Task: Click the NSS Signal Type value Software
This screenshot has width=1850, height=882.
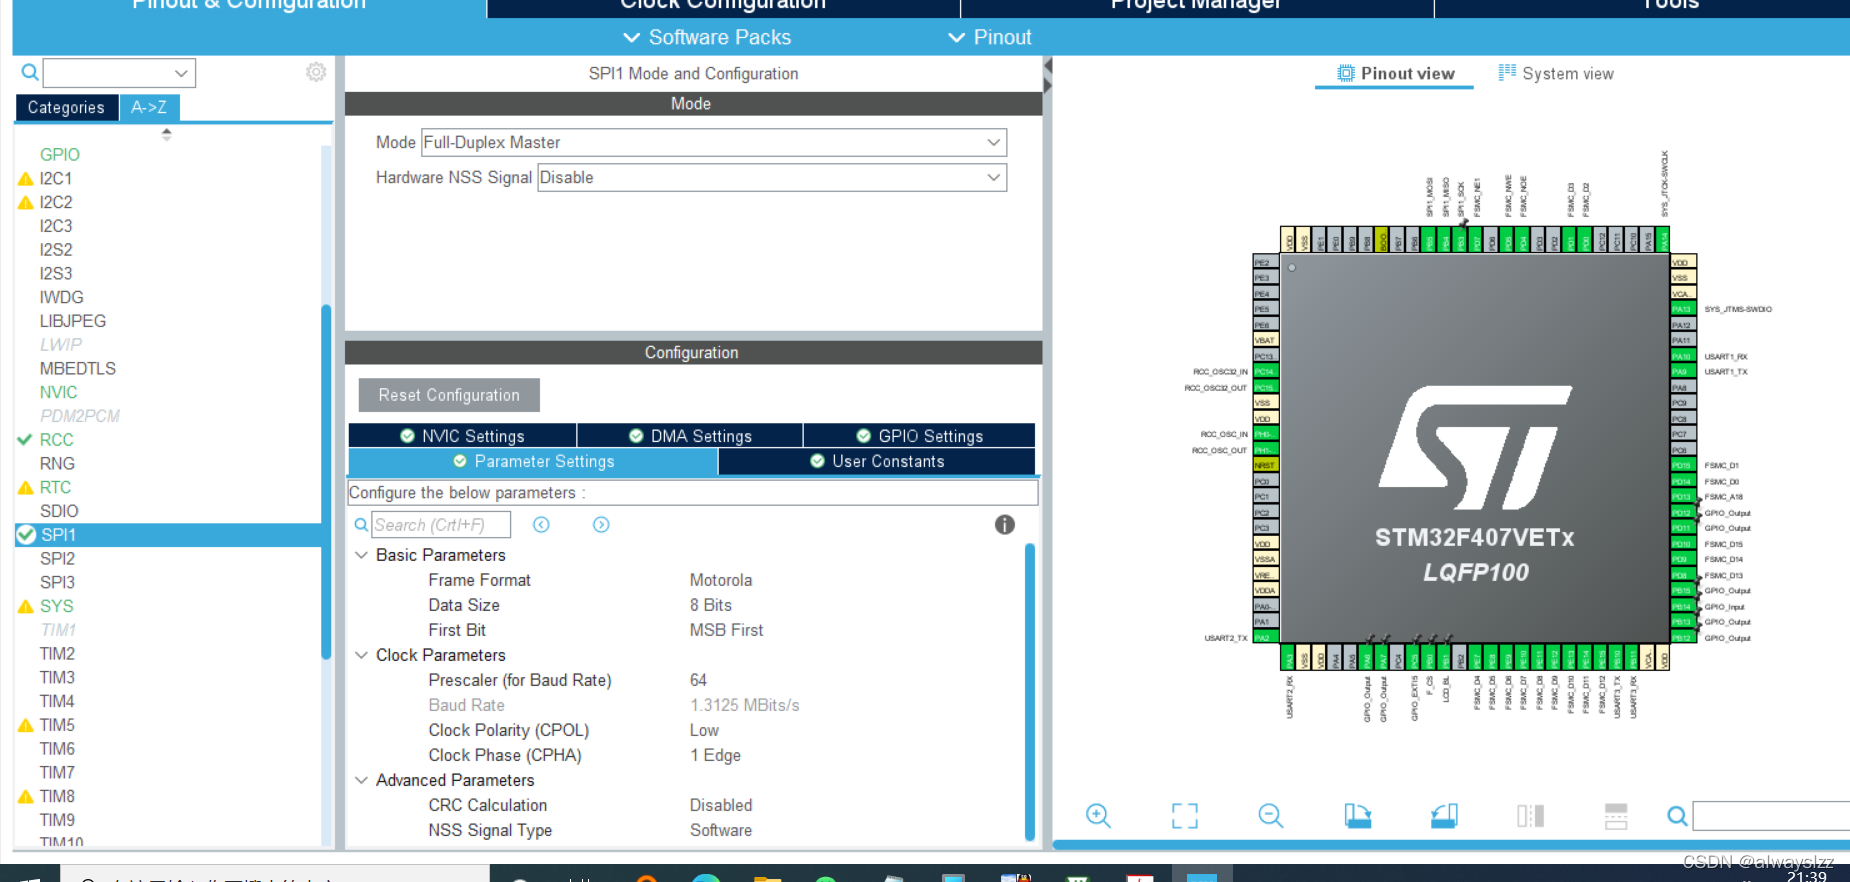Action: coord(721,830)
